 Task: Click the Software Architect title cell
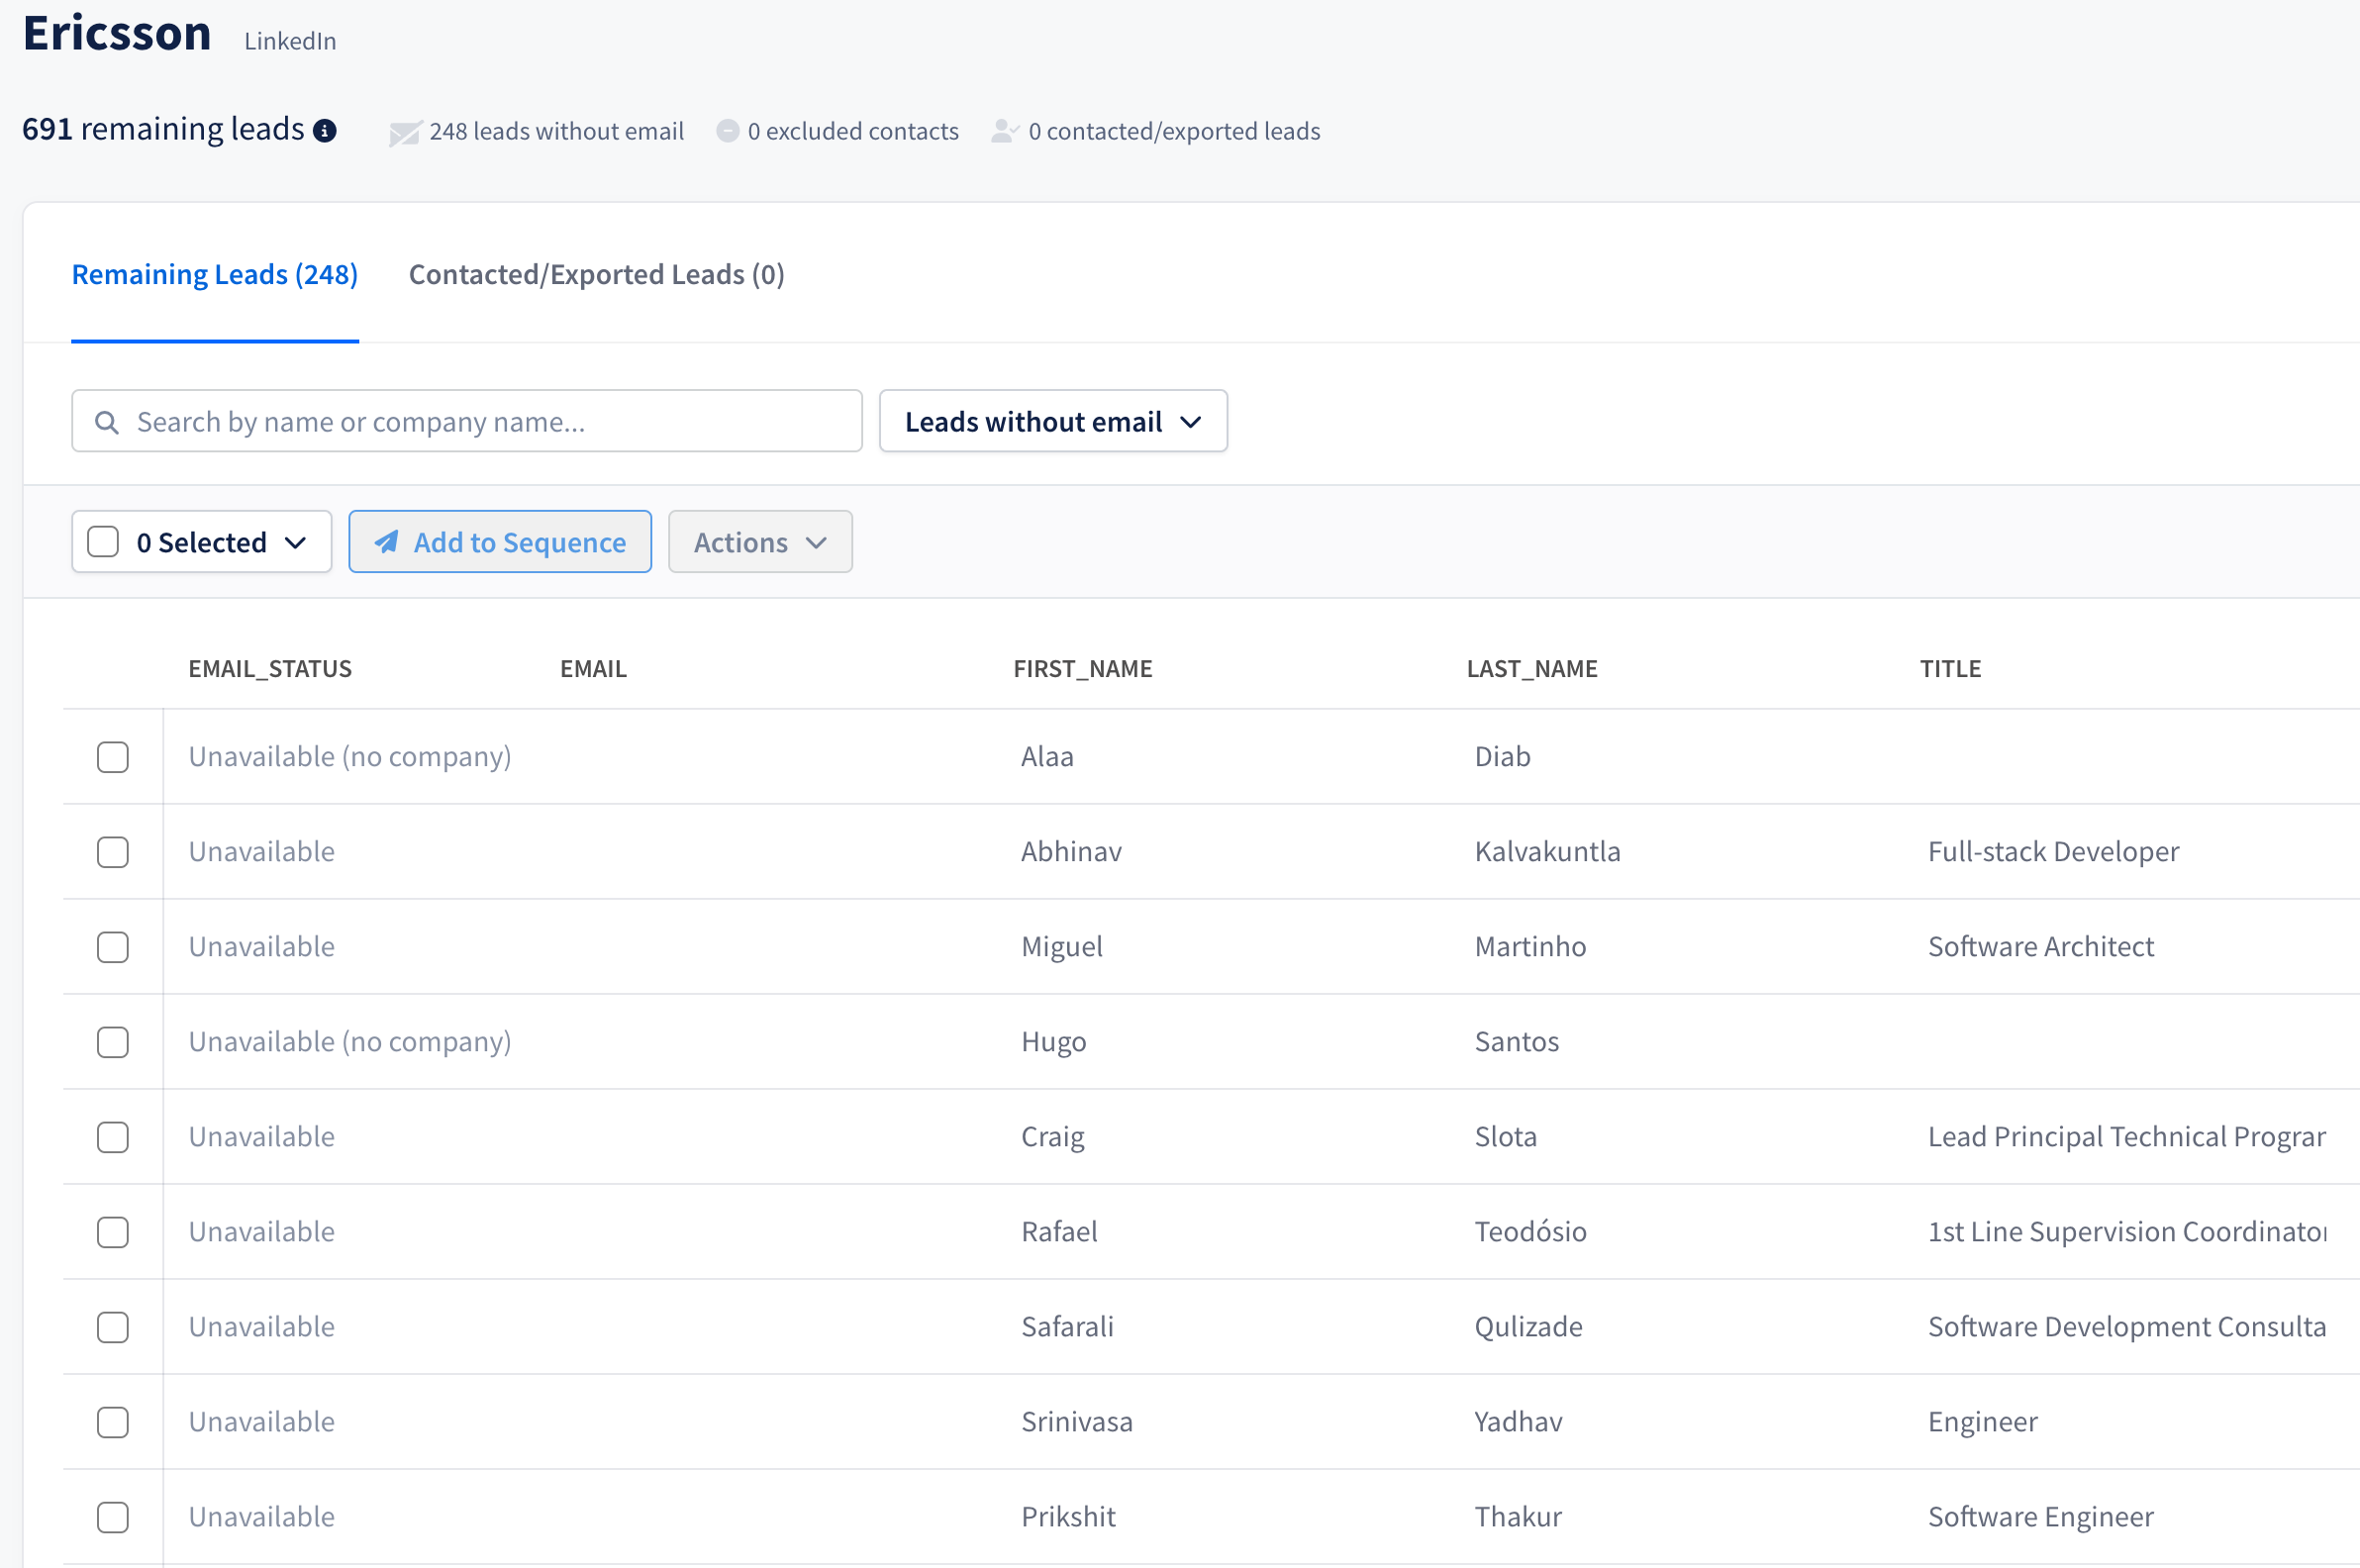pyautogui.click(x=2041, y=947)
